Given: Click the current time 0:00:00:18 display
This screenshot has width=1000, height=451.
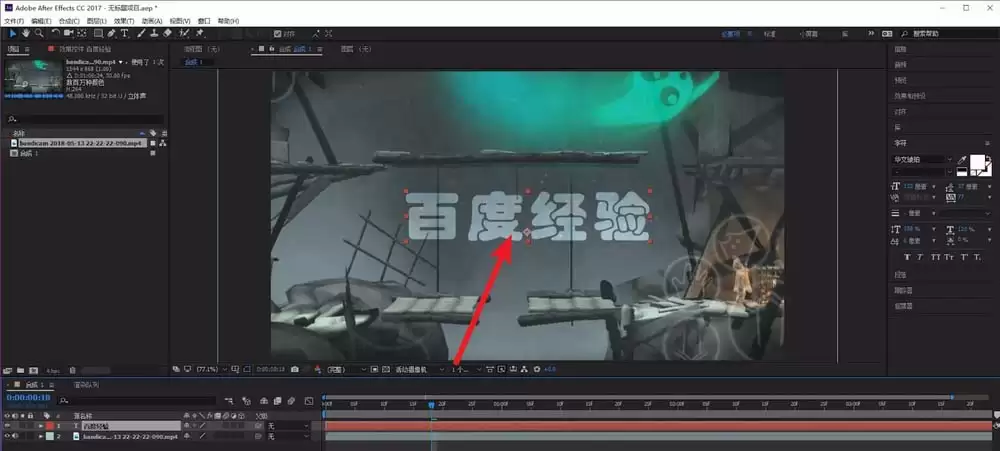Looking at the screenshot, I should tap(29, 397).
